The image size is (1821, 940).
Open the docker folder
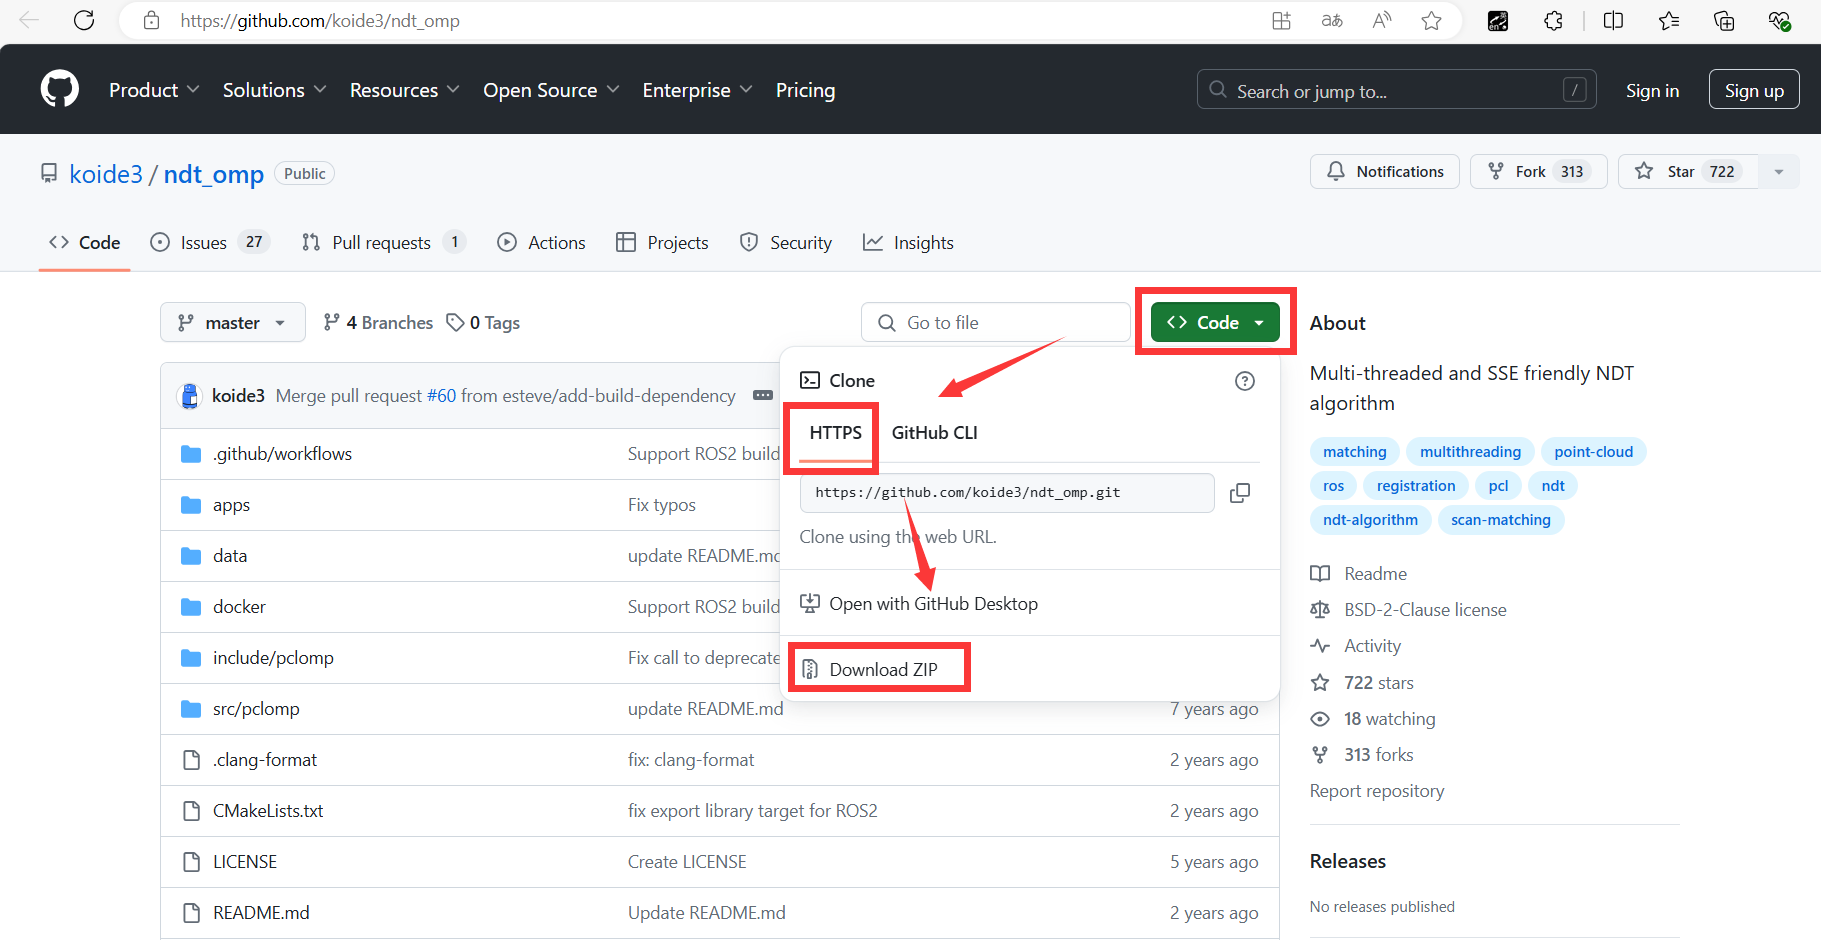point(239,607)
